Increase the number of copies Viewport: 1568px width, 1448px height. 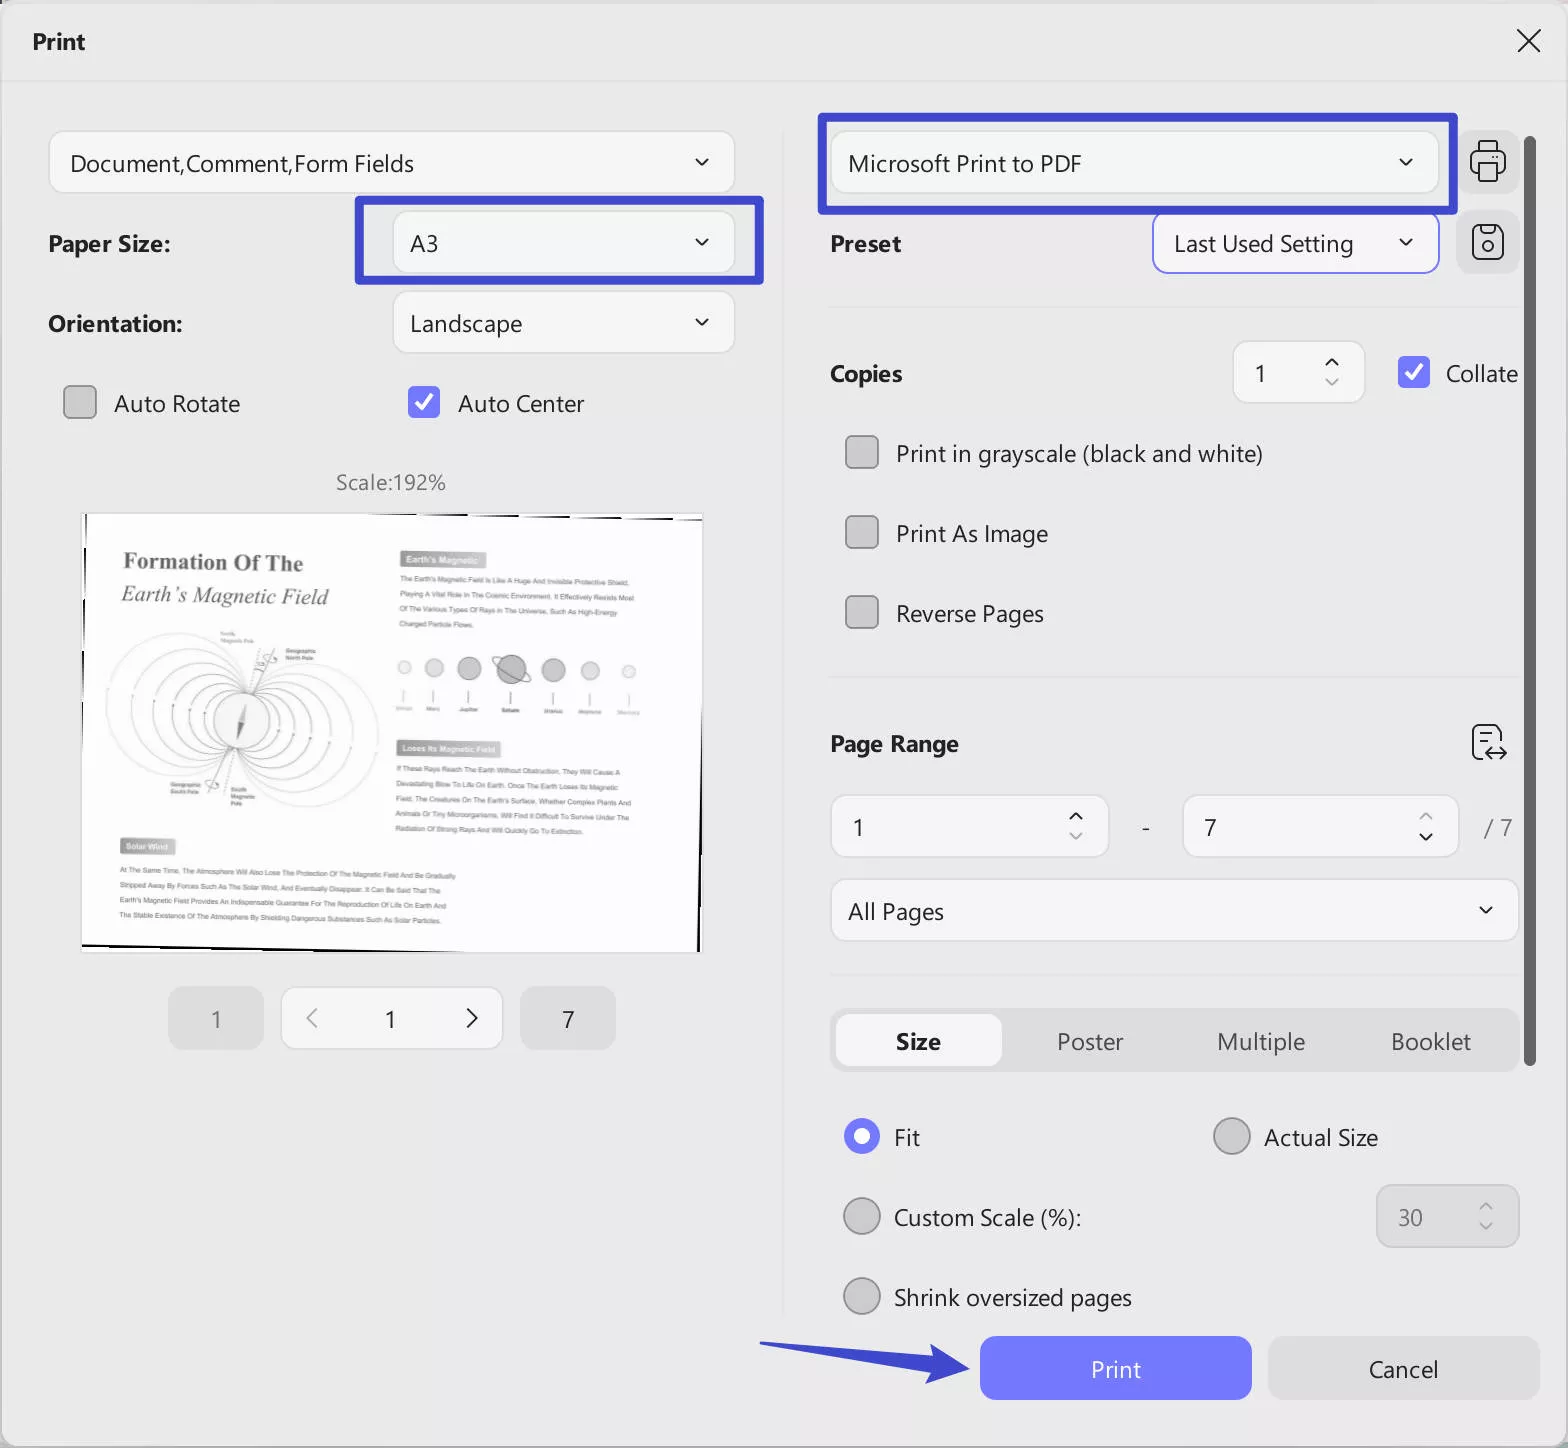[x=1331, y=363]
